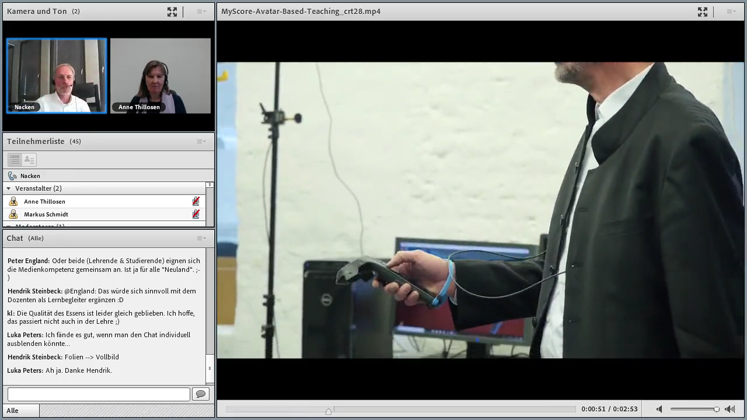Click the phone icon beside Nacken
Screen dimensions: 747x420
(x=12, y=176)
